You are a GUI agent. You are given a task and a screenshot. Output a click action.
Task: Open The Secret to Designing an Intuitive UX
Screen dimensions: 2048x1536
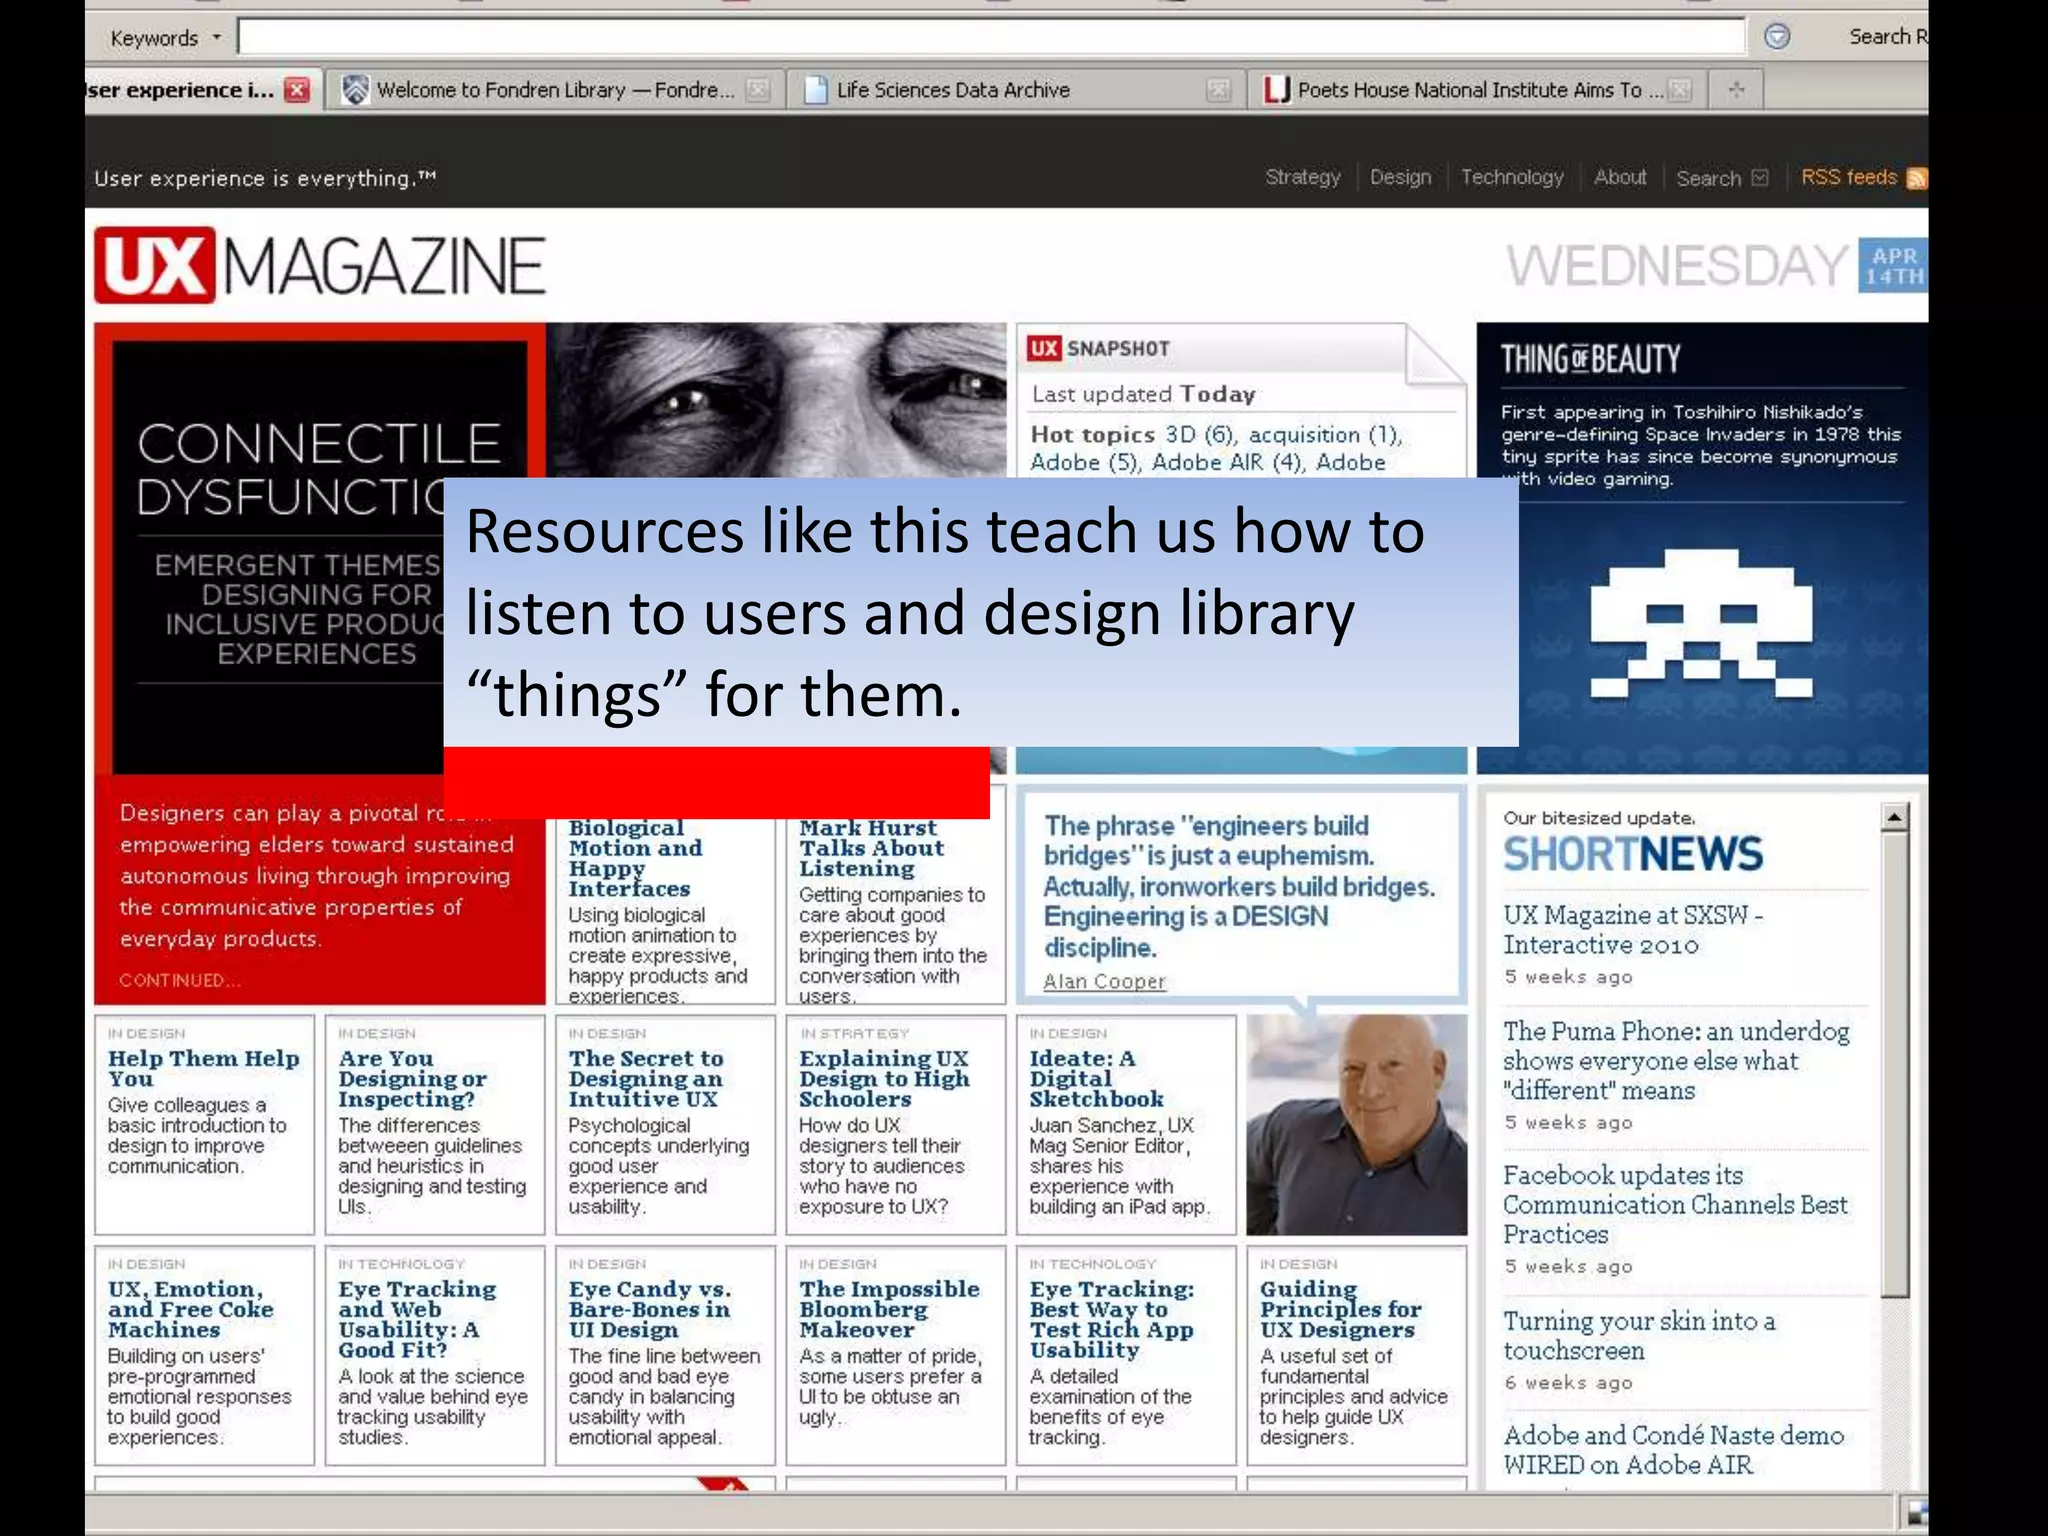point(645,1078)
